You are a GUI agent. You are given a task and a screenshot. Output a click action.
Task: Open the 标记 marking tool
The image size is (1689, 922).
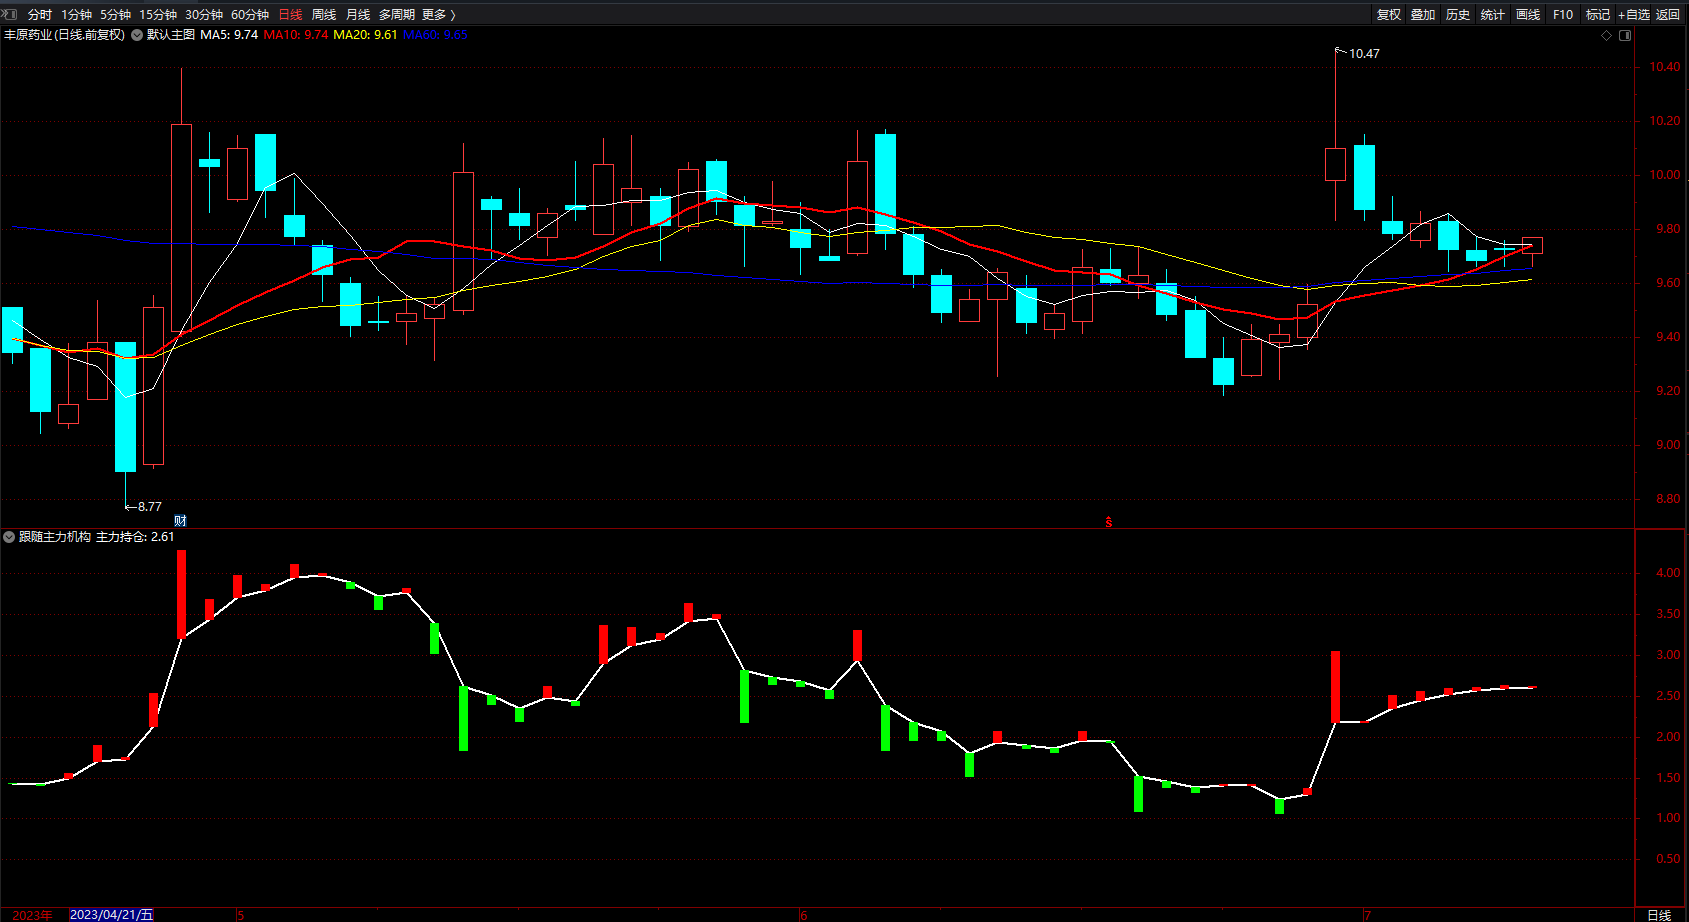pos(1597,14)
